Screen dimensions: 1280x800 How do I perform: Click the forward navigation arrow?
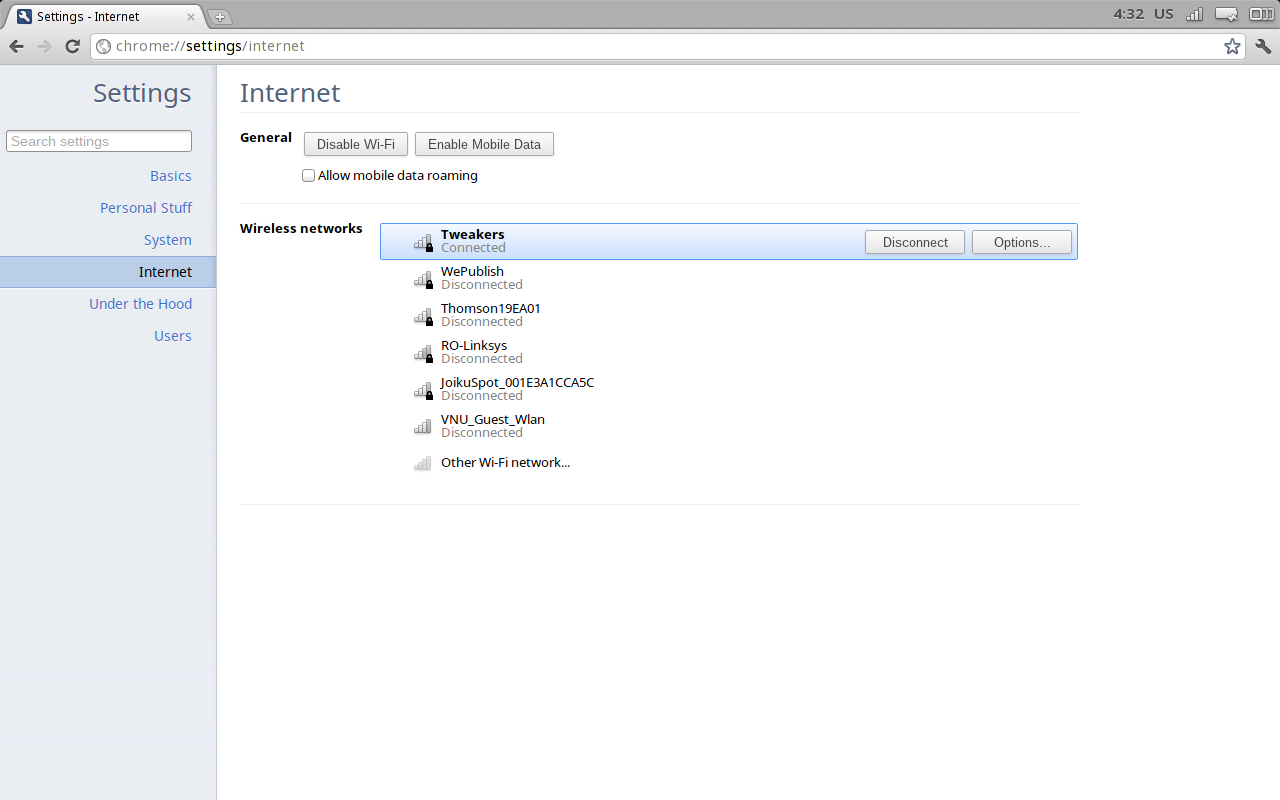pyautogui.click(x=44, y=46)
